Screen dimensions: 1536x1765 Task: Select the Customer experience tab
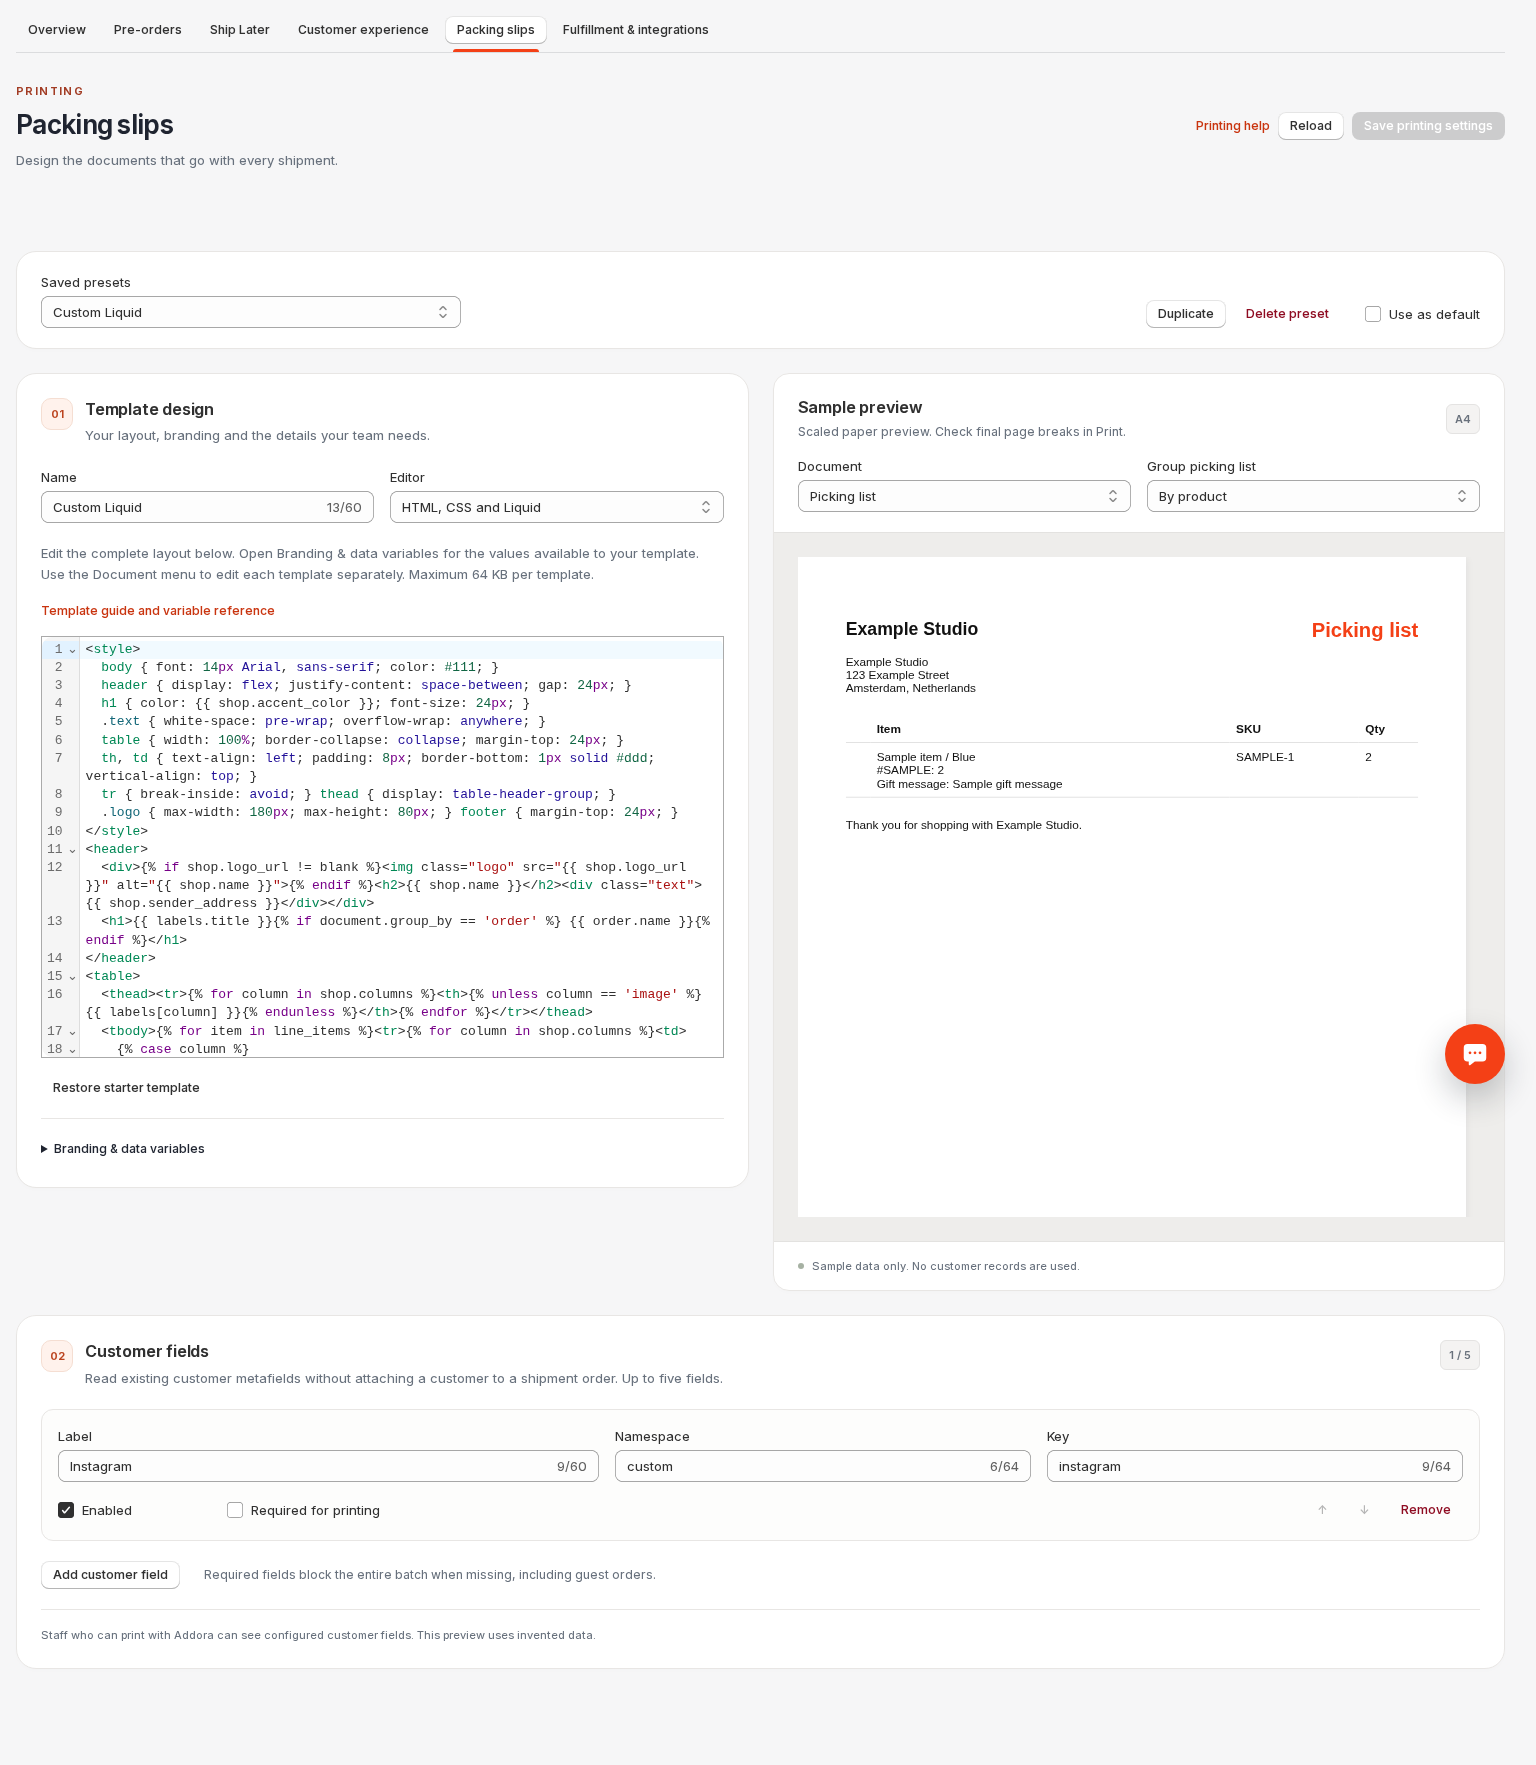[x=363, y=30]
